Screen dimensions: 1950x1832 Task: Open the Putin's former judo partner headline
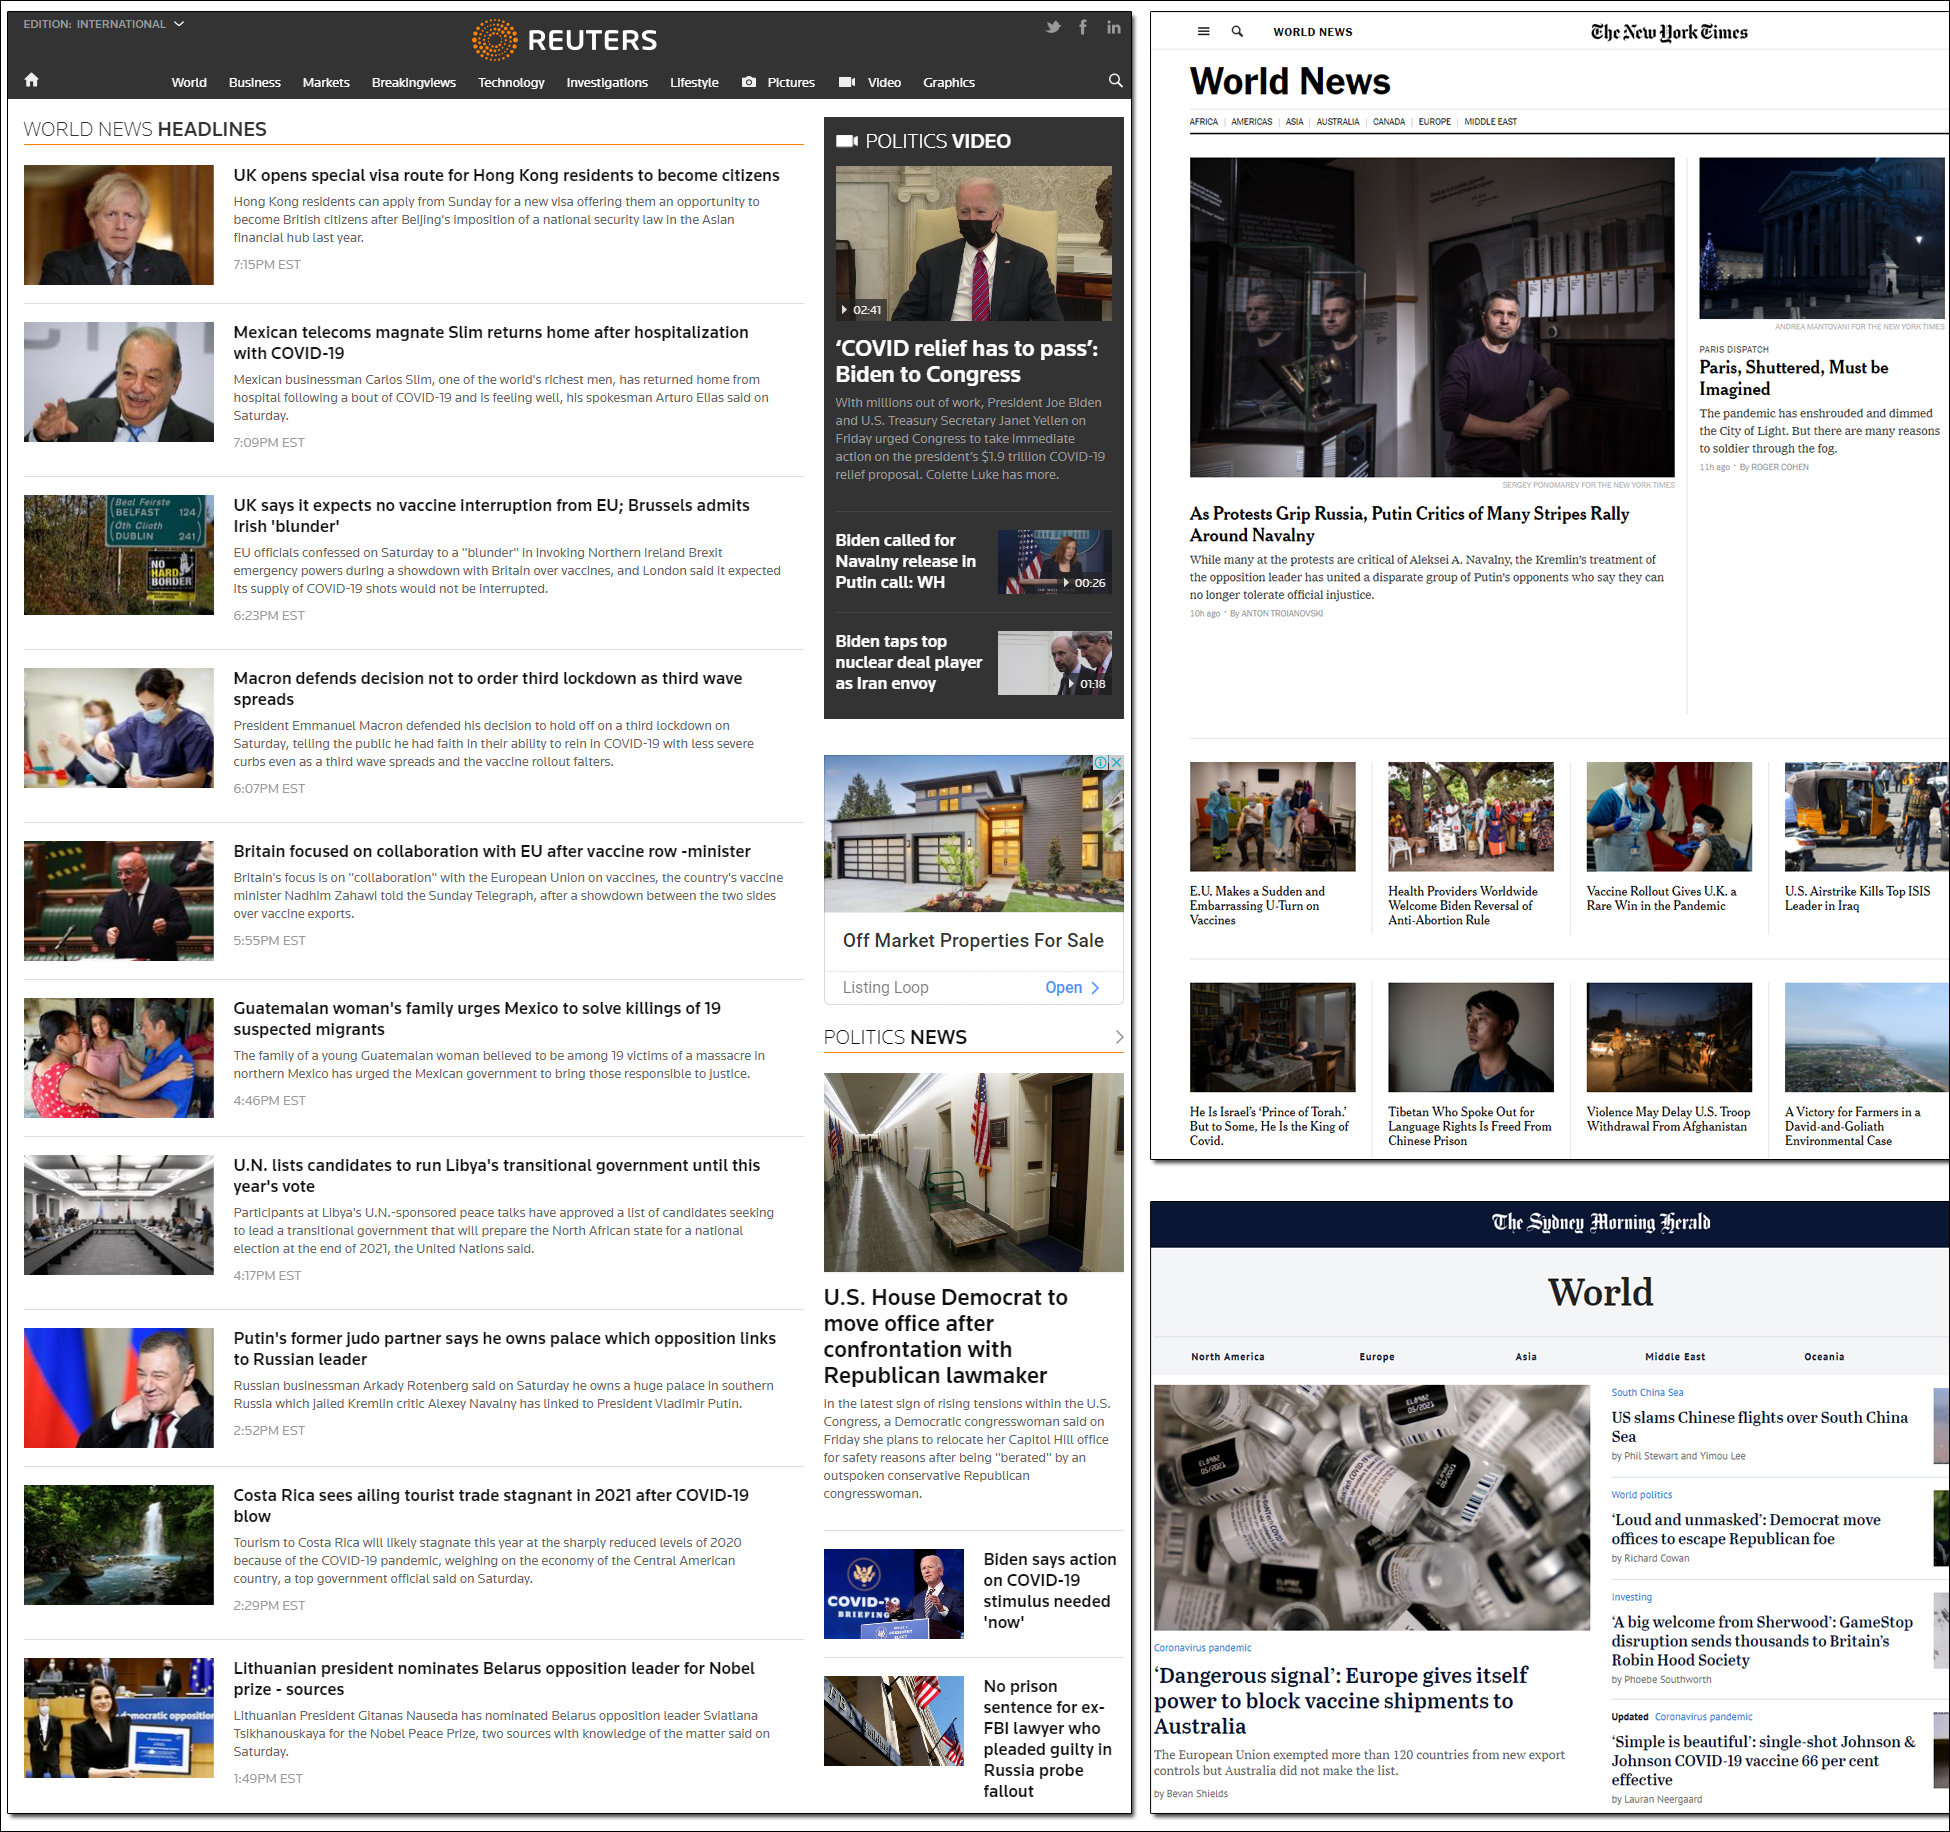click(504, 1348)
